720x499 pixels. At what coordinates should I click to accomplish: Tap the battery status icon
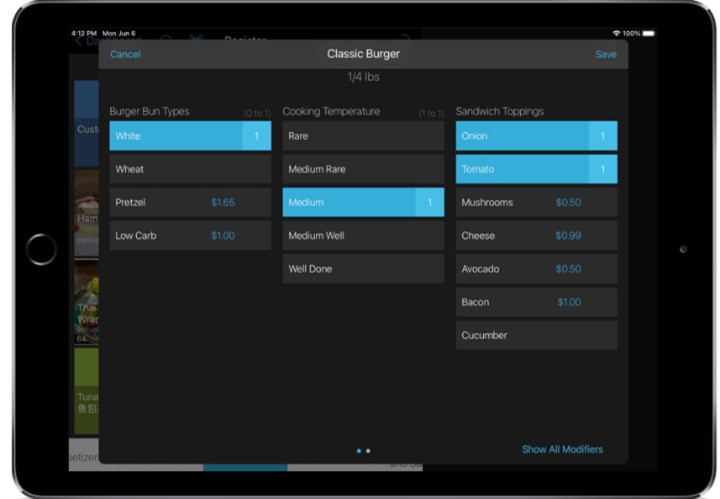[648, 33]
